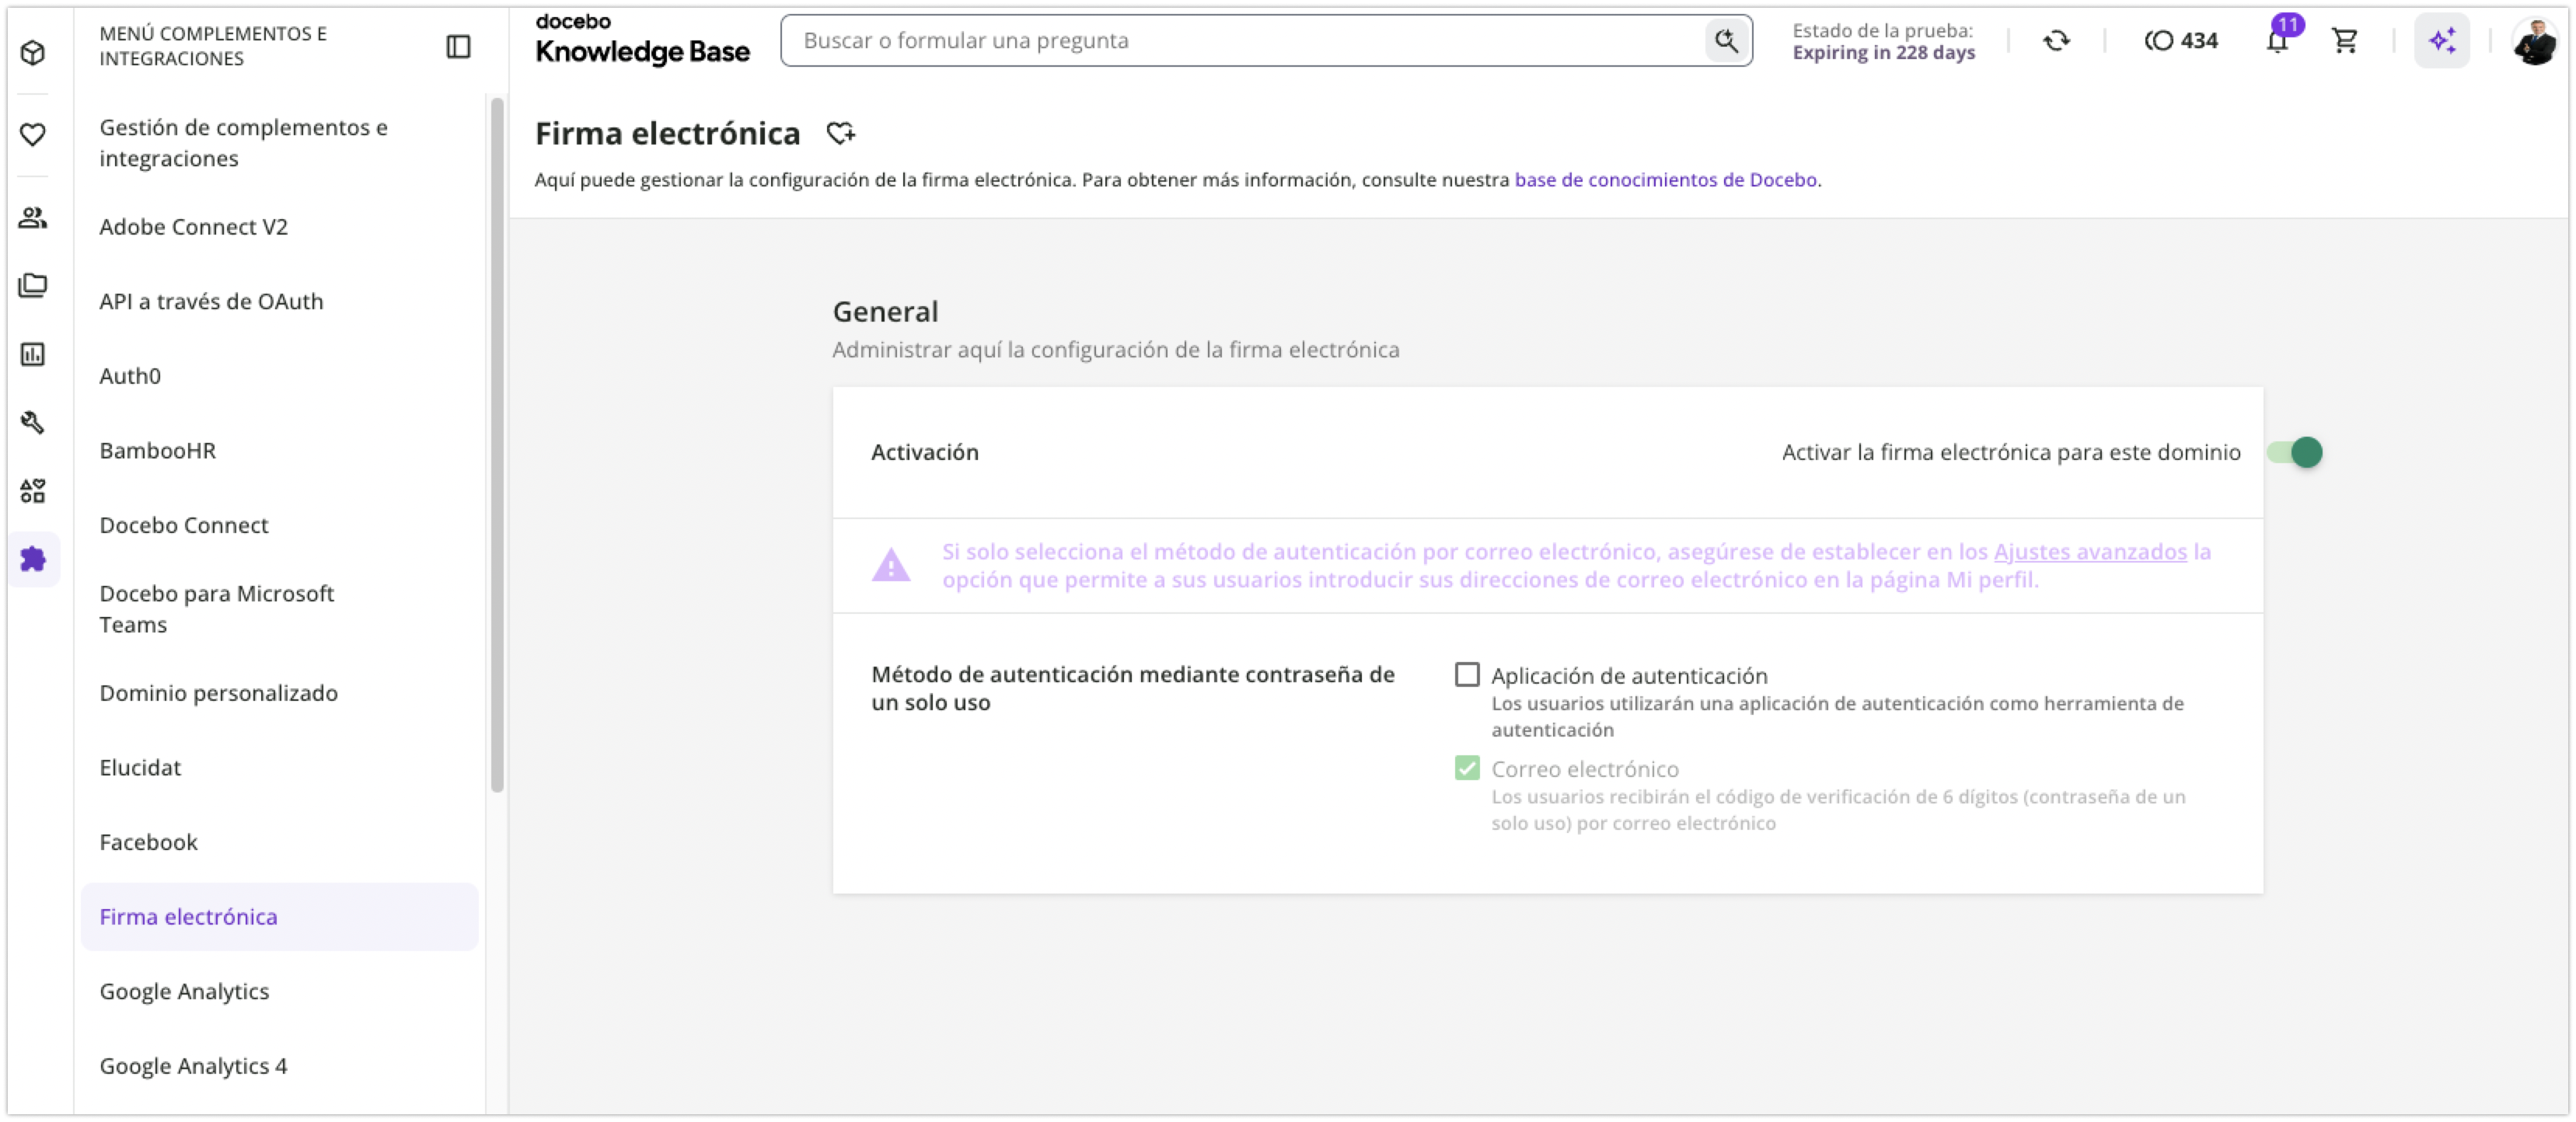Open the users icon in left rail
This screenshot has height=1122, width=2576.
(33, 217)
